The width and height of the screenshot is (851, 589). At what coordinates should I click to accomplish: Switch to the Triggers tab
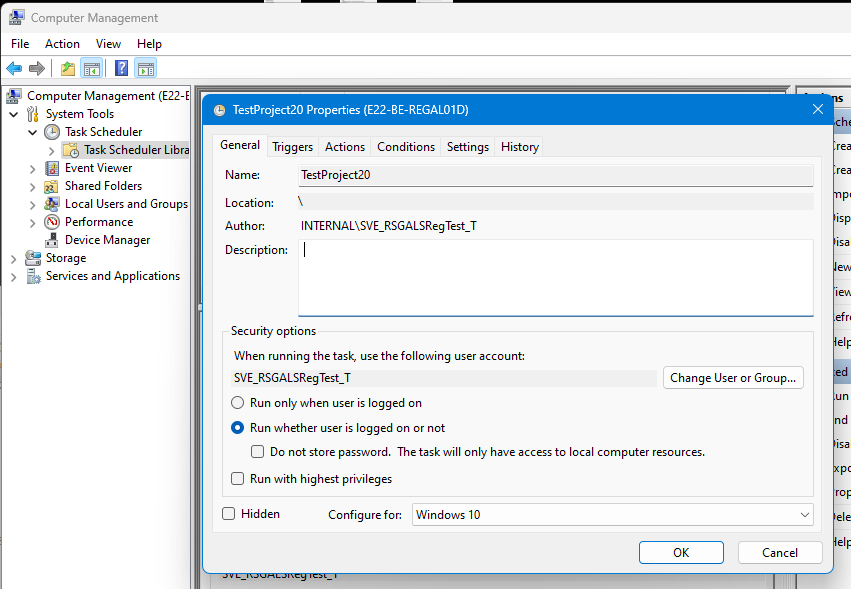pos(292,147)
